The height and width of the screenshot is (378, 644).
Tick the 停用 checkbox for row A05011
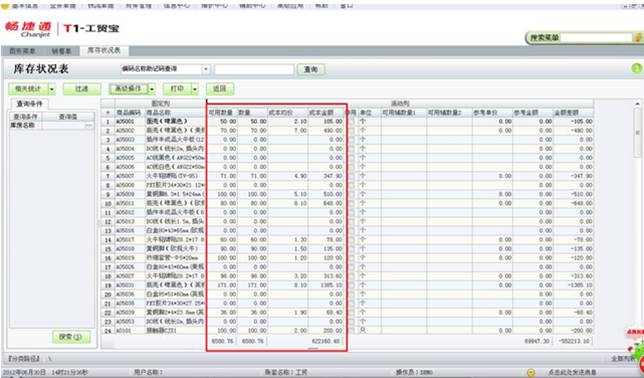(x=351, y=203)
